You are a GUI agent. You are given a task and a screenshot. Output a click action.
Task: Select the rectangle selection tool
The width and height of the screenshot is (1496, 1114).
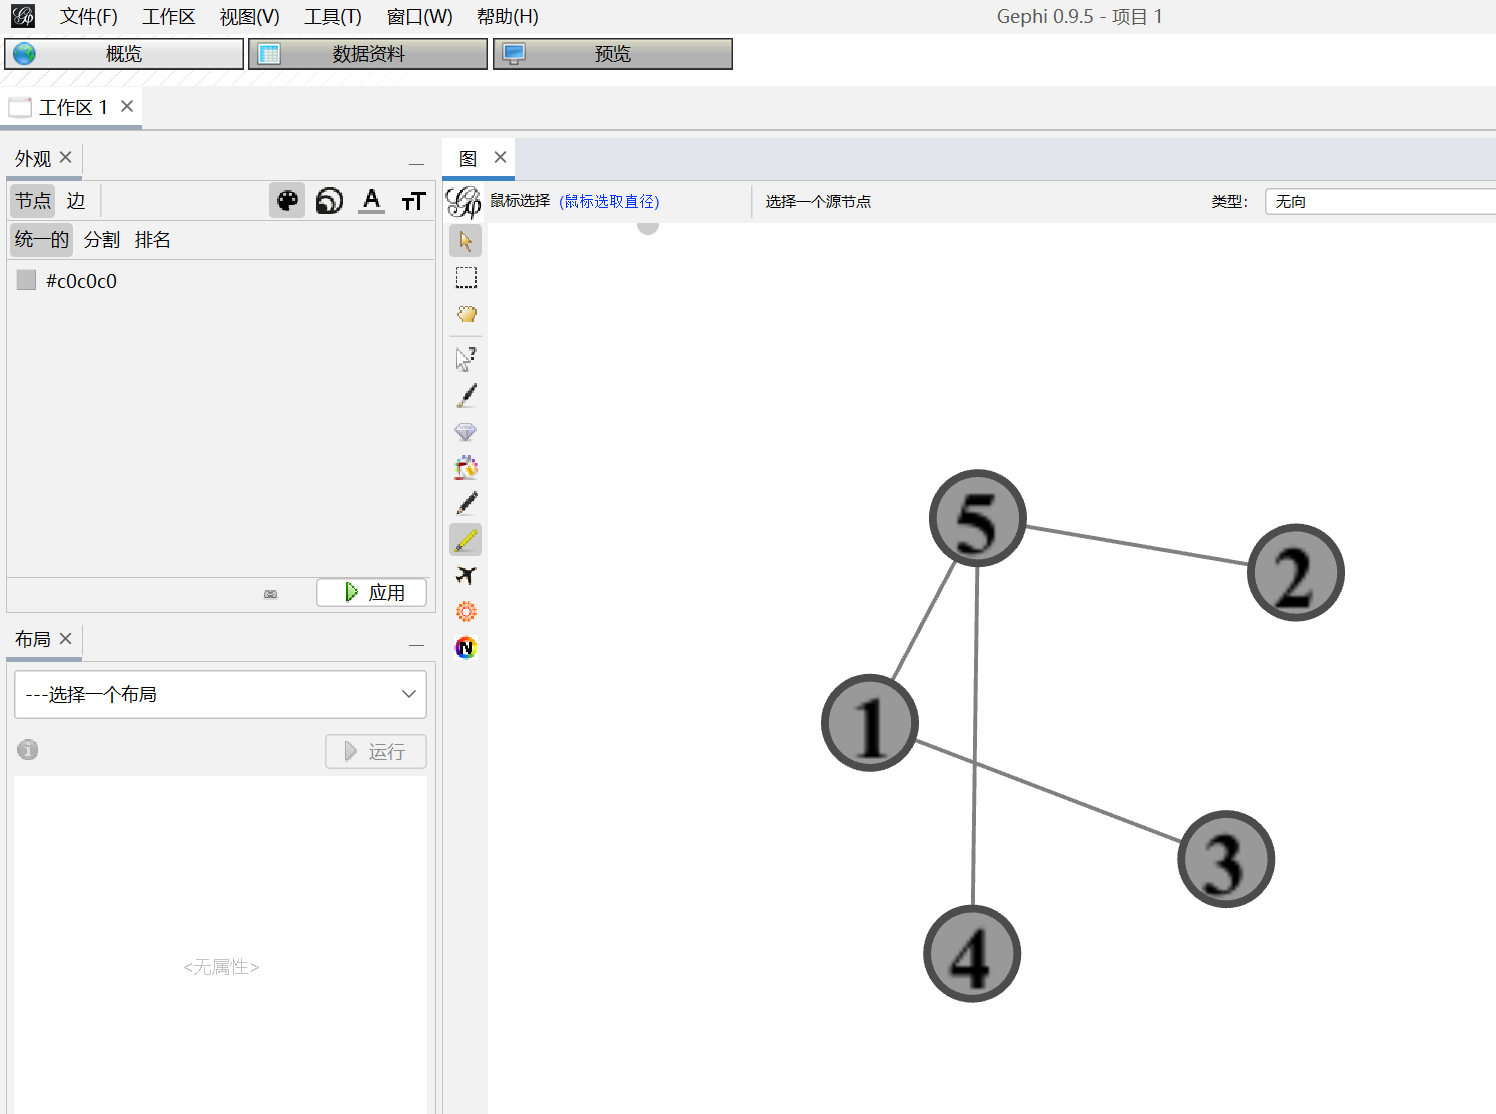point(466,277)
